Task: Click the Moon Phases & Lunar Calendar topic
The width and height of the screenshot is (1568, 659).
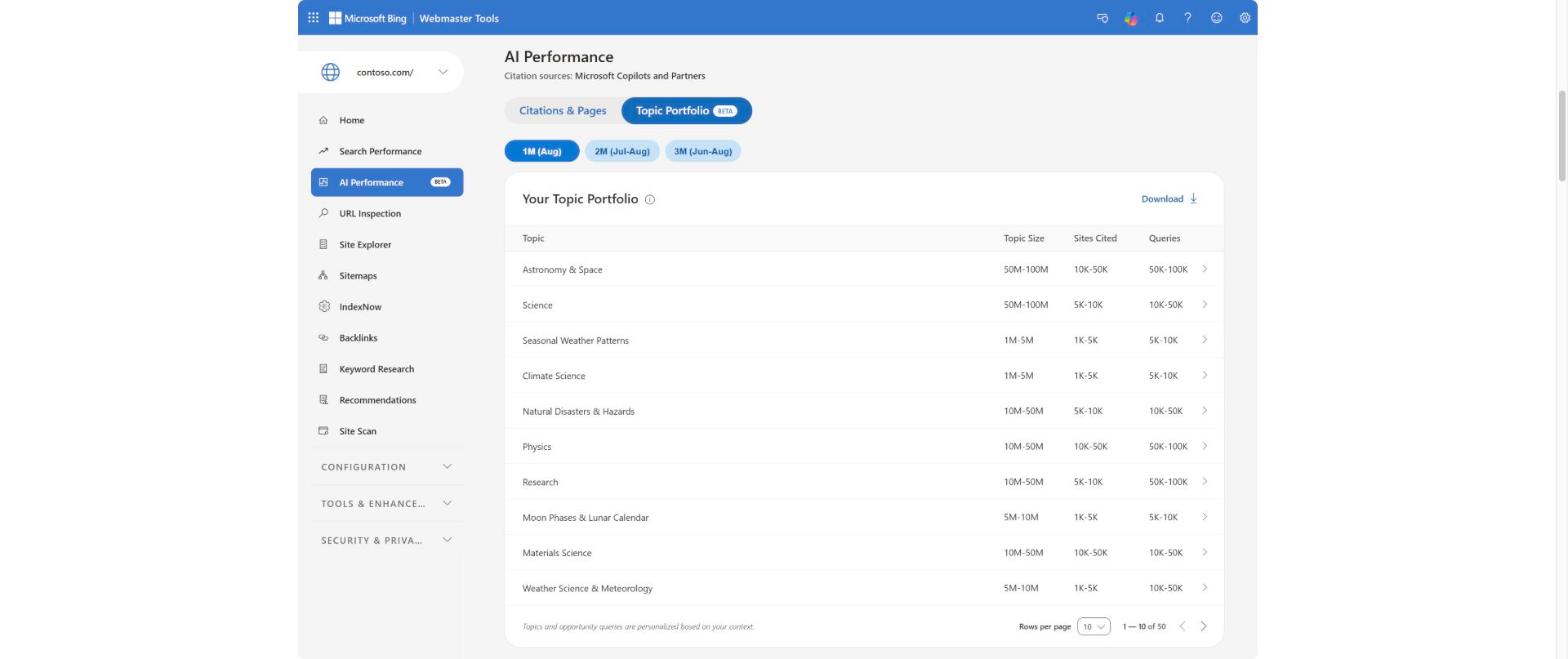Action: [x=585, y=517]
